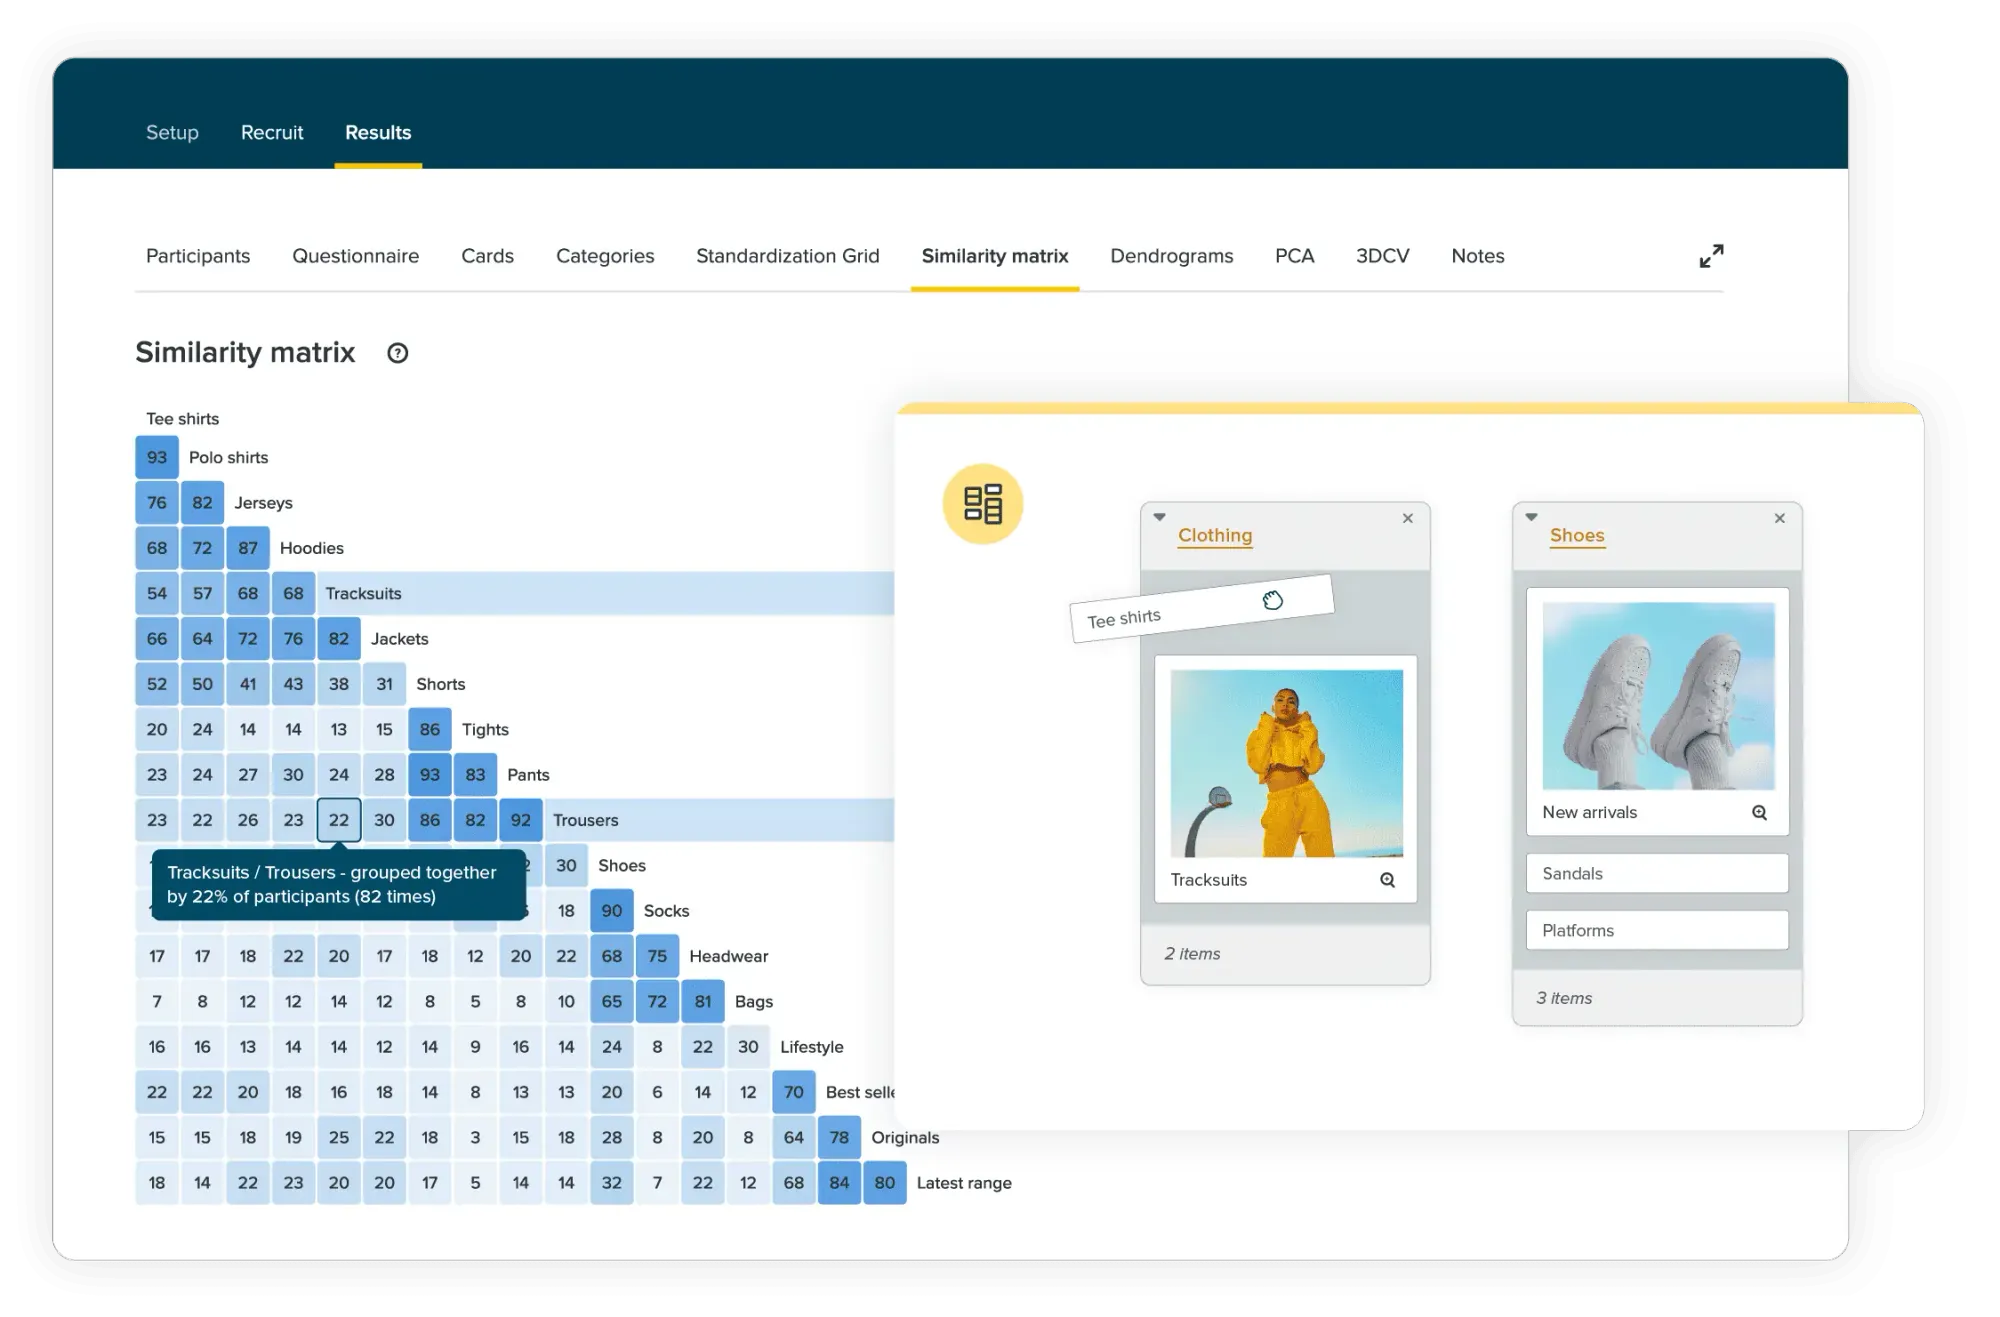Zoom the New arrivals card image

tap(1759, 813)
